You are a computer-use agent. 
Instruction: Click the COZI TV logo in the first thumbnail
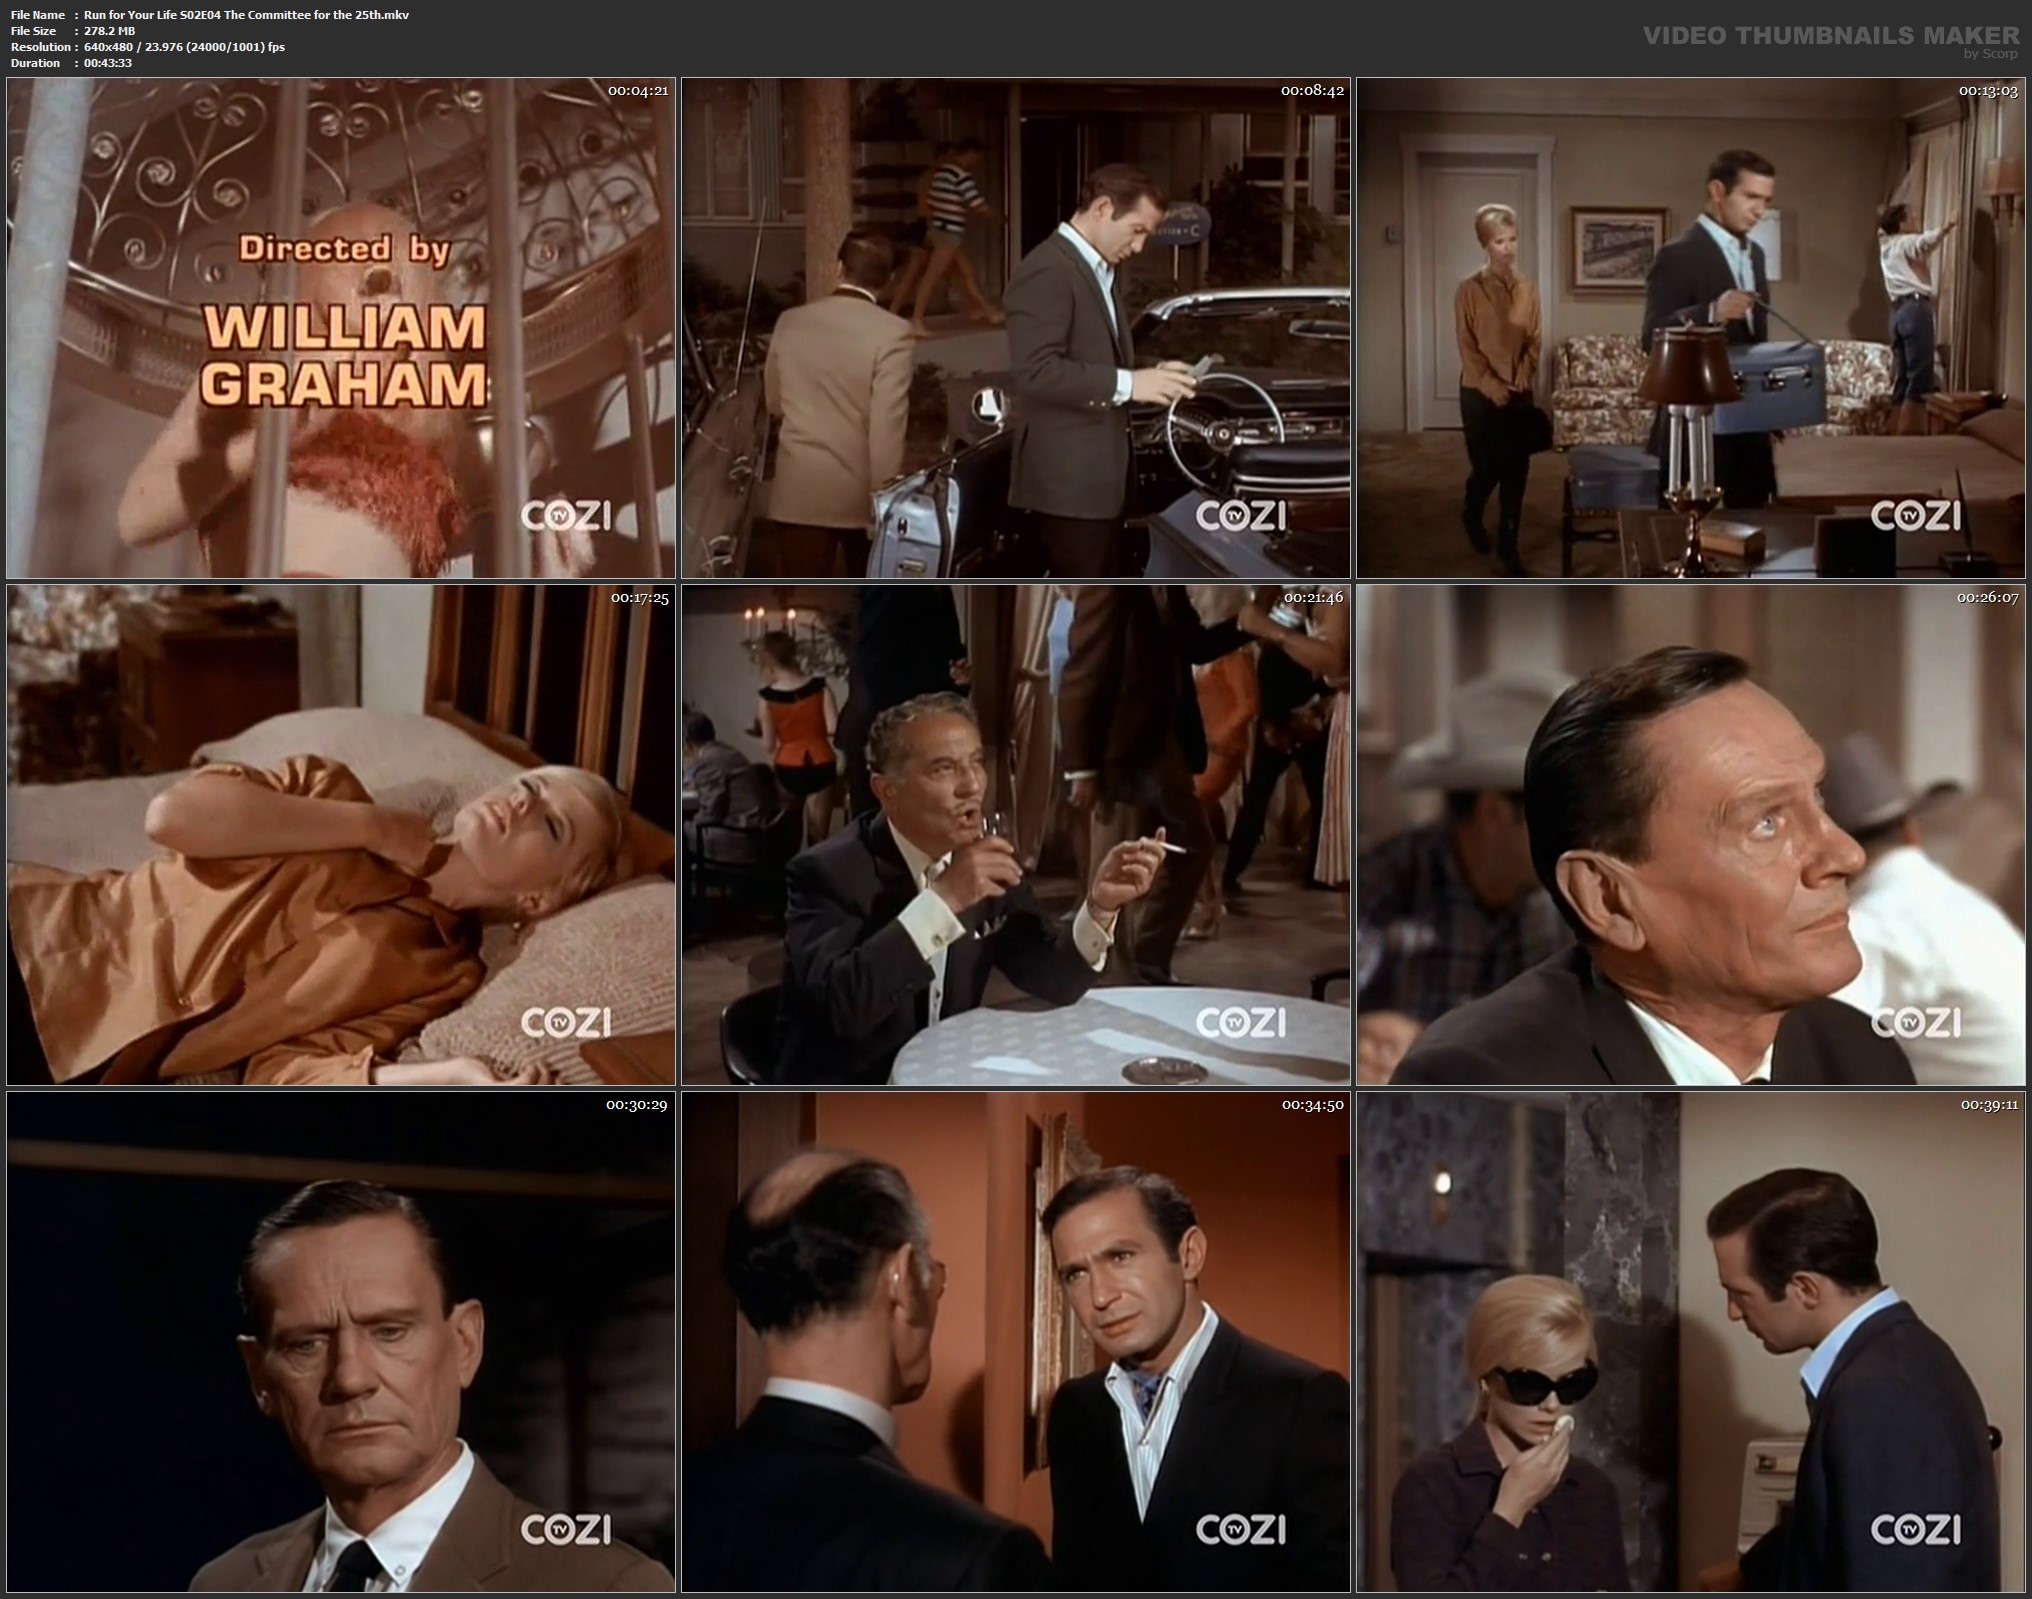[565, 516]
